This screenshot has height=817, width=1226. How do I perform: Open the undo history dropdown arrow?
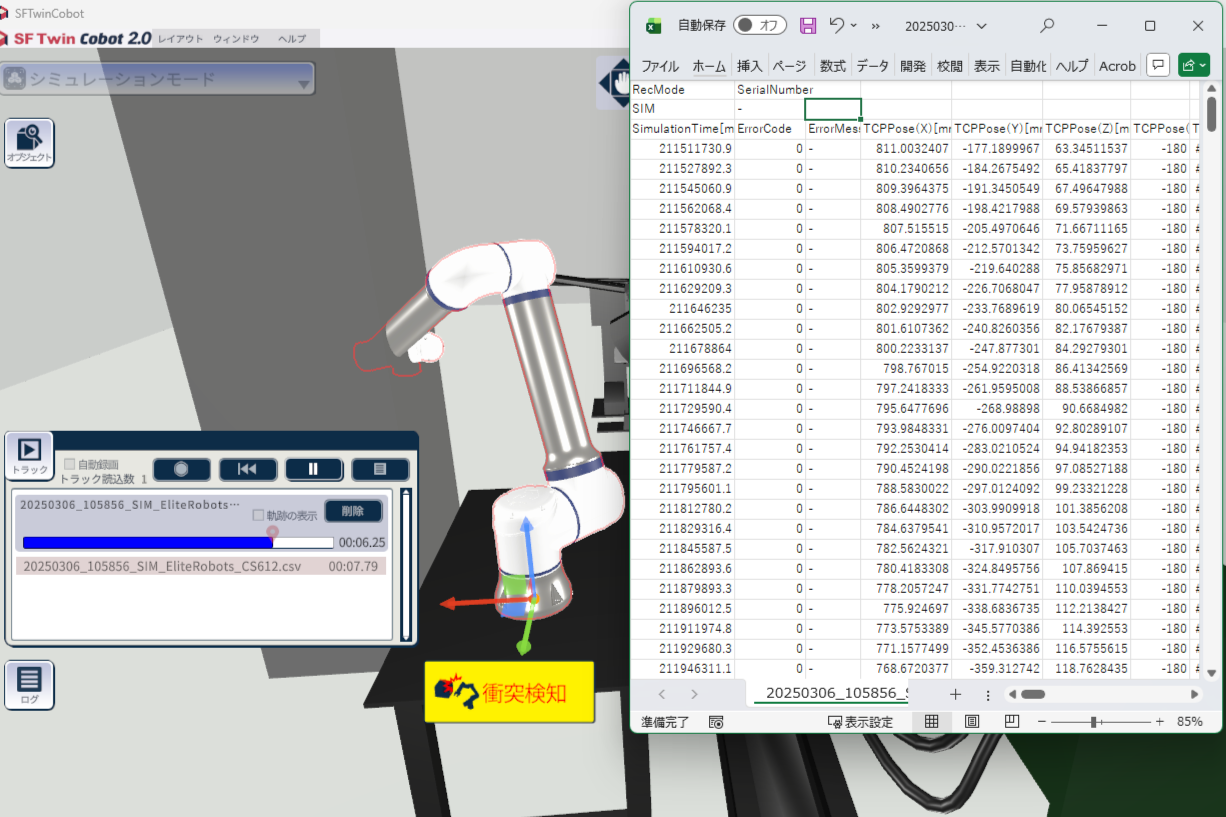tap(853, 26)
